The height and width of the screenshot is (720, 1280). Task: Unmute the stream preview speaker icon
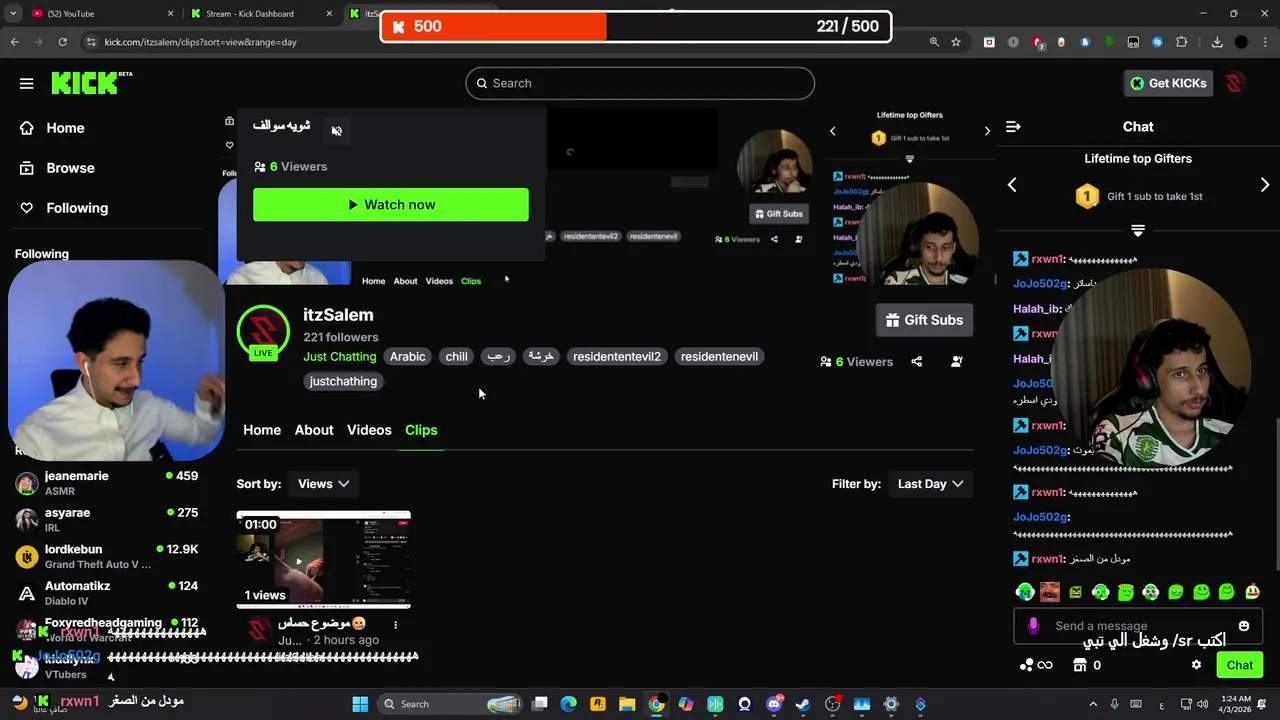point(336,130)
